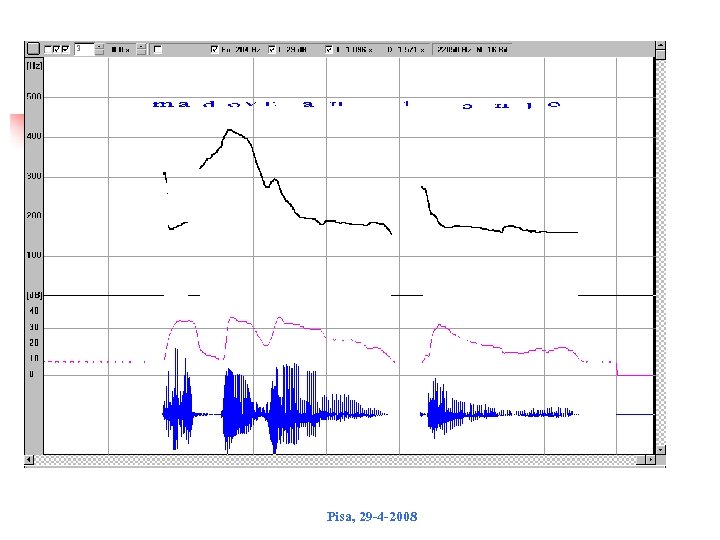
Task: Click the 500 label on Hz axis
Action: tap(34, 96)
